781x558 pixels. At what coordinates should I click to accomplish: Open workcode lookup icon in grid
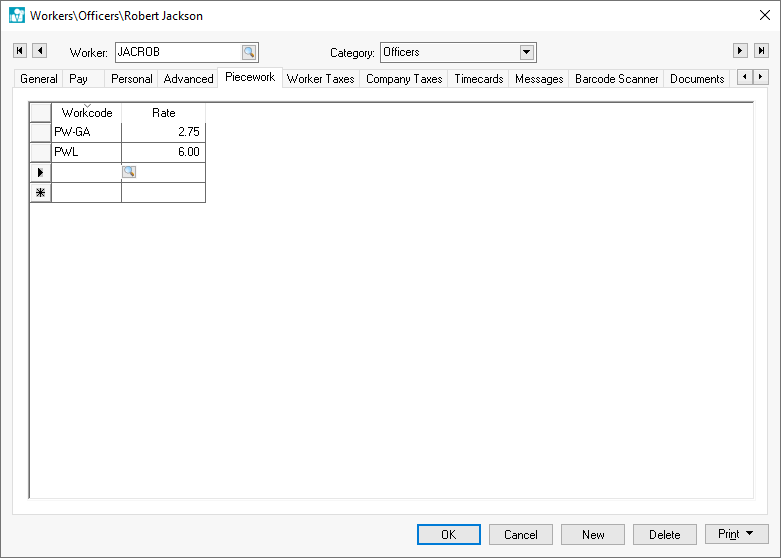(128, 172)
